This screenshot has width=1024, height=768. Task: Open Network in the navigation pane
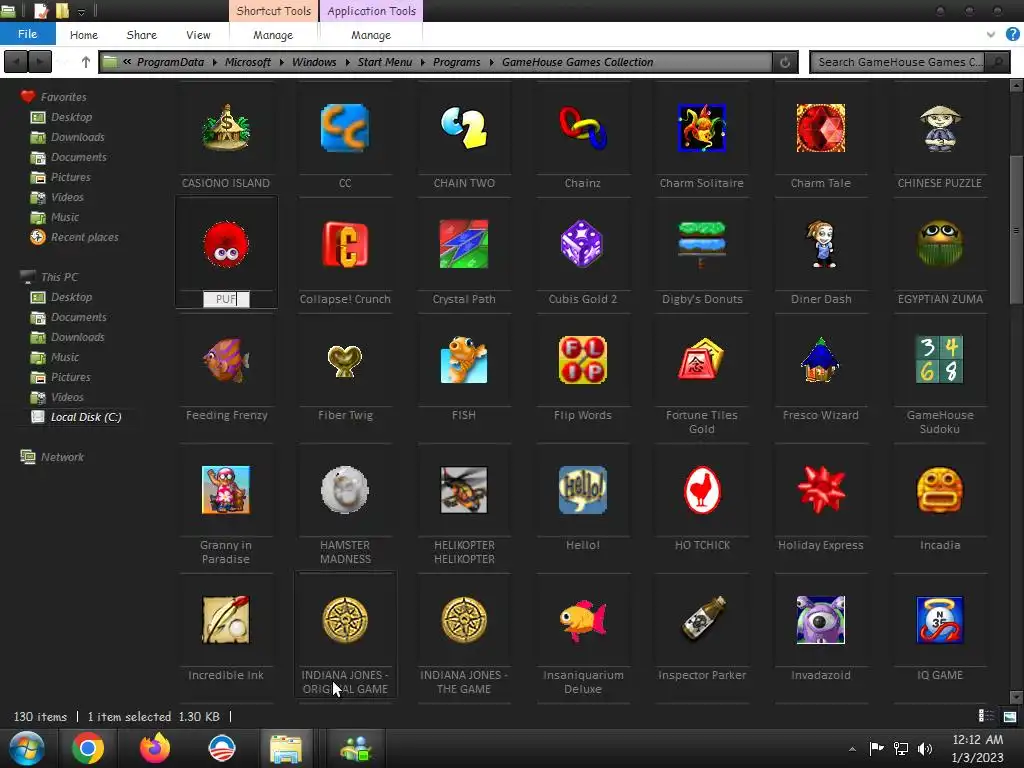52,456
